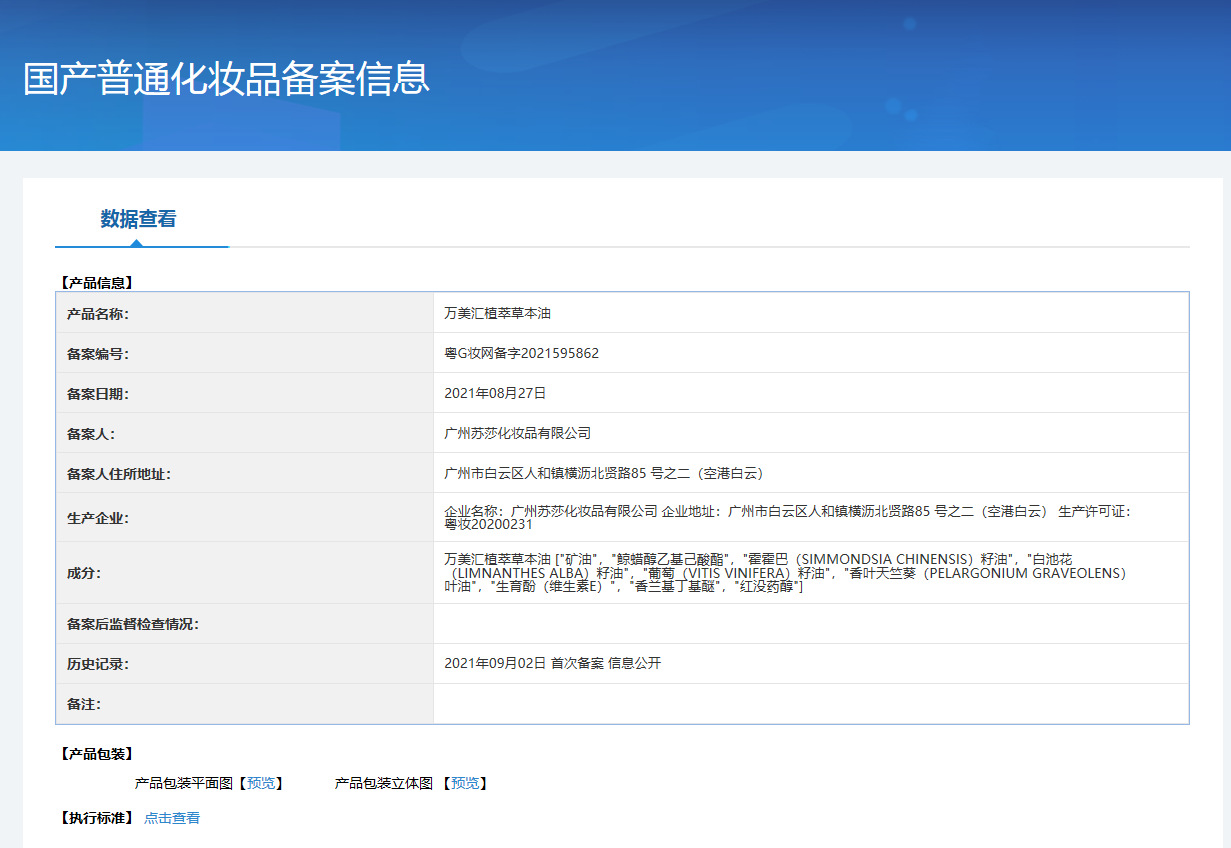Click the 产品名称 row label
1231x848 pixels.
tap(98, 314)
